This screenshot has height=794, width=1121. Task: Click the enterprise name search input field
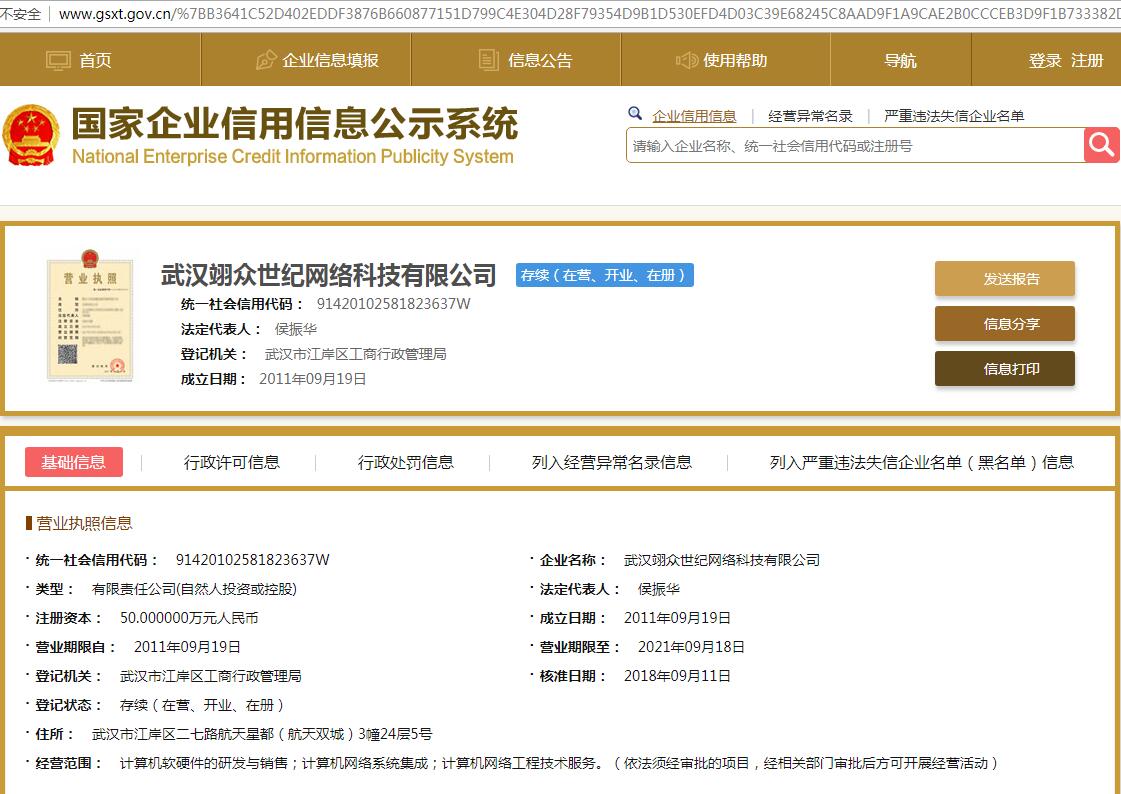click(x=855, y=146)
